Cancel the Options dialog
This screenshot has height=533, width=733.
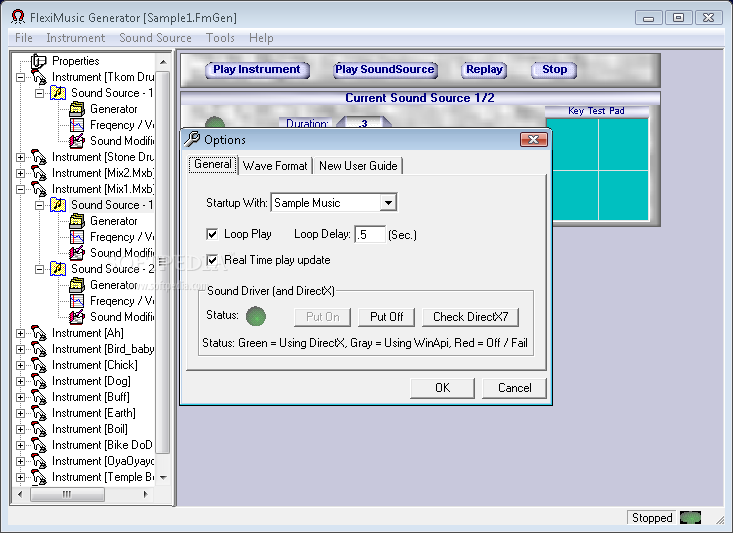514,388
